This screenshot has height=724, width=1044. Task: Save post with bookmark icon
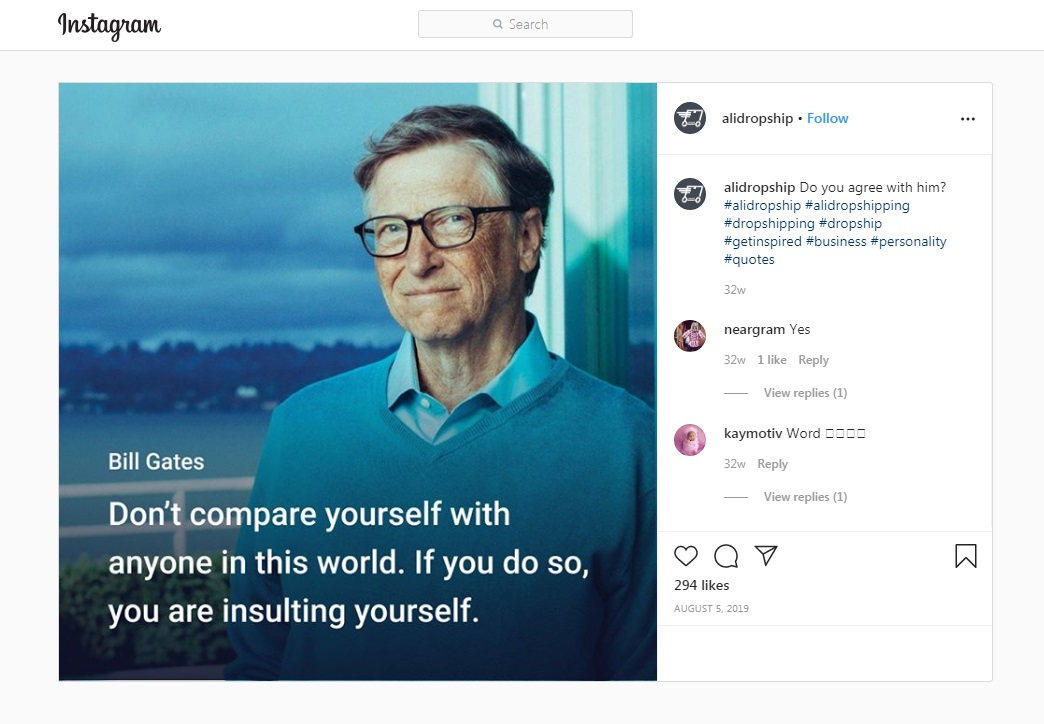click(x=965, y=556)
